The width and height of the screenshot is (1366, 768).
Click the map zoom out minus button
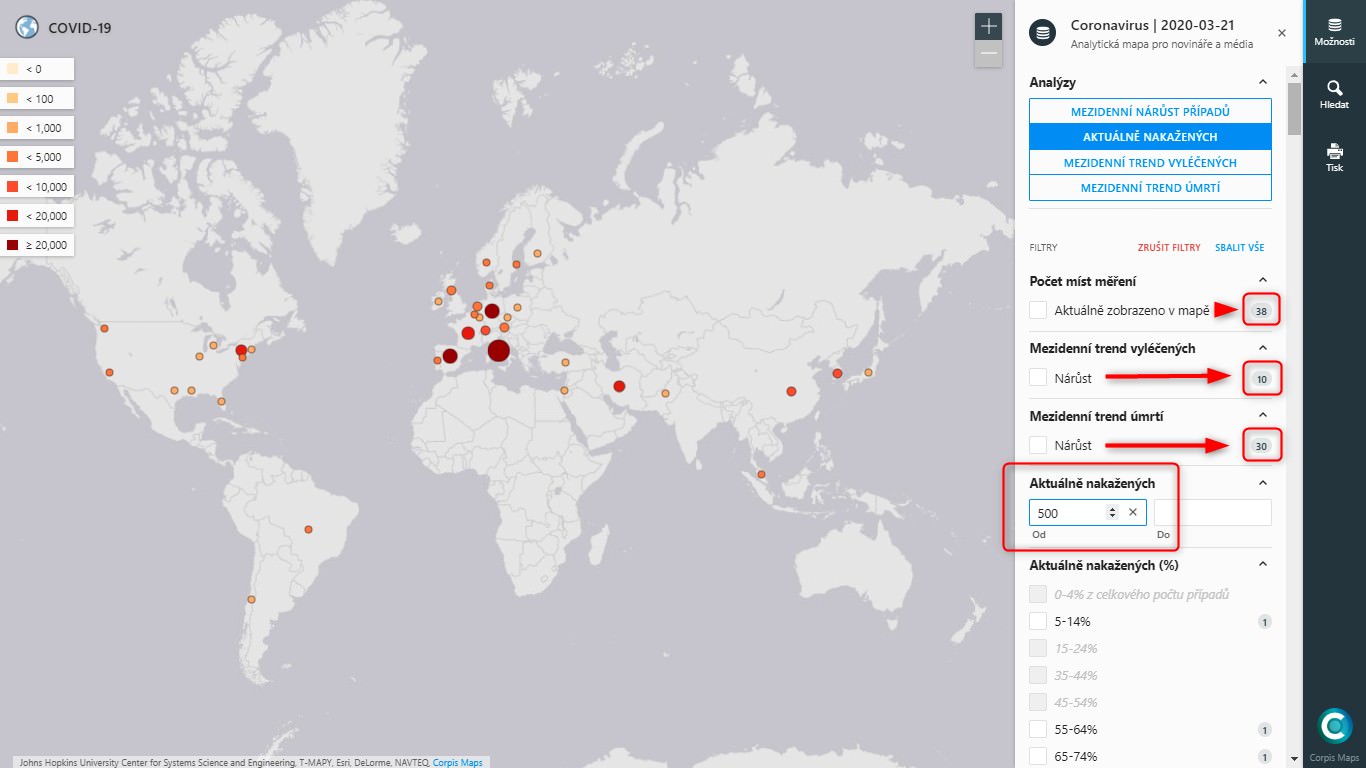(x=988, y=54)
